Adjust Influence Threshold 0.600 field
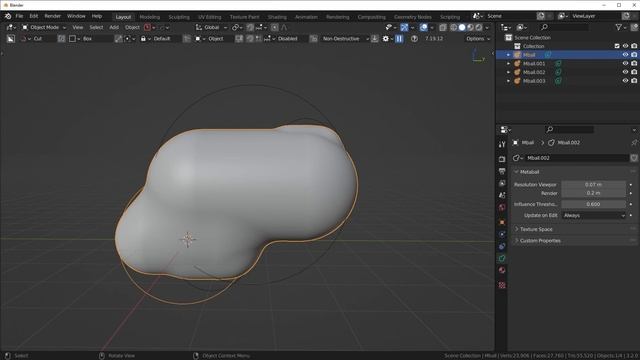 [x=593, y=204]
